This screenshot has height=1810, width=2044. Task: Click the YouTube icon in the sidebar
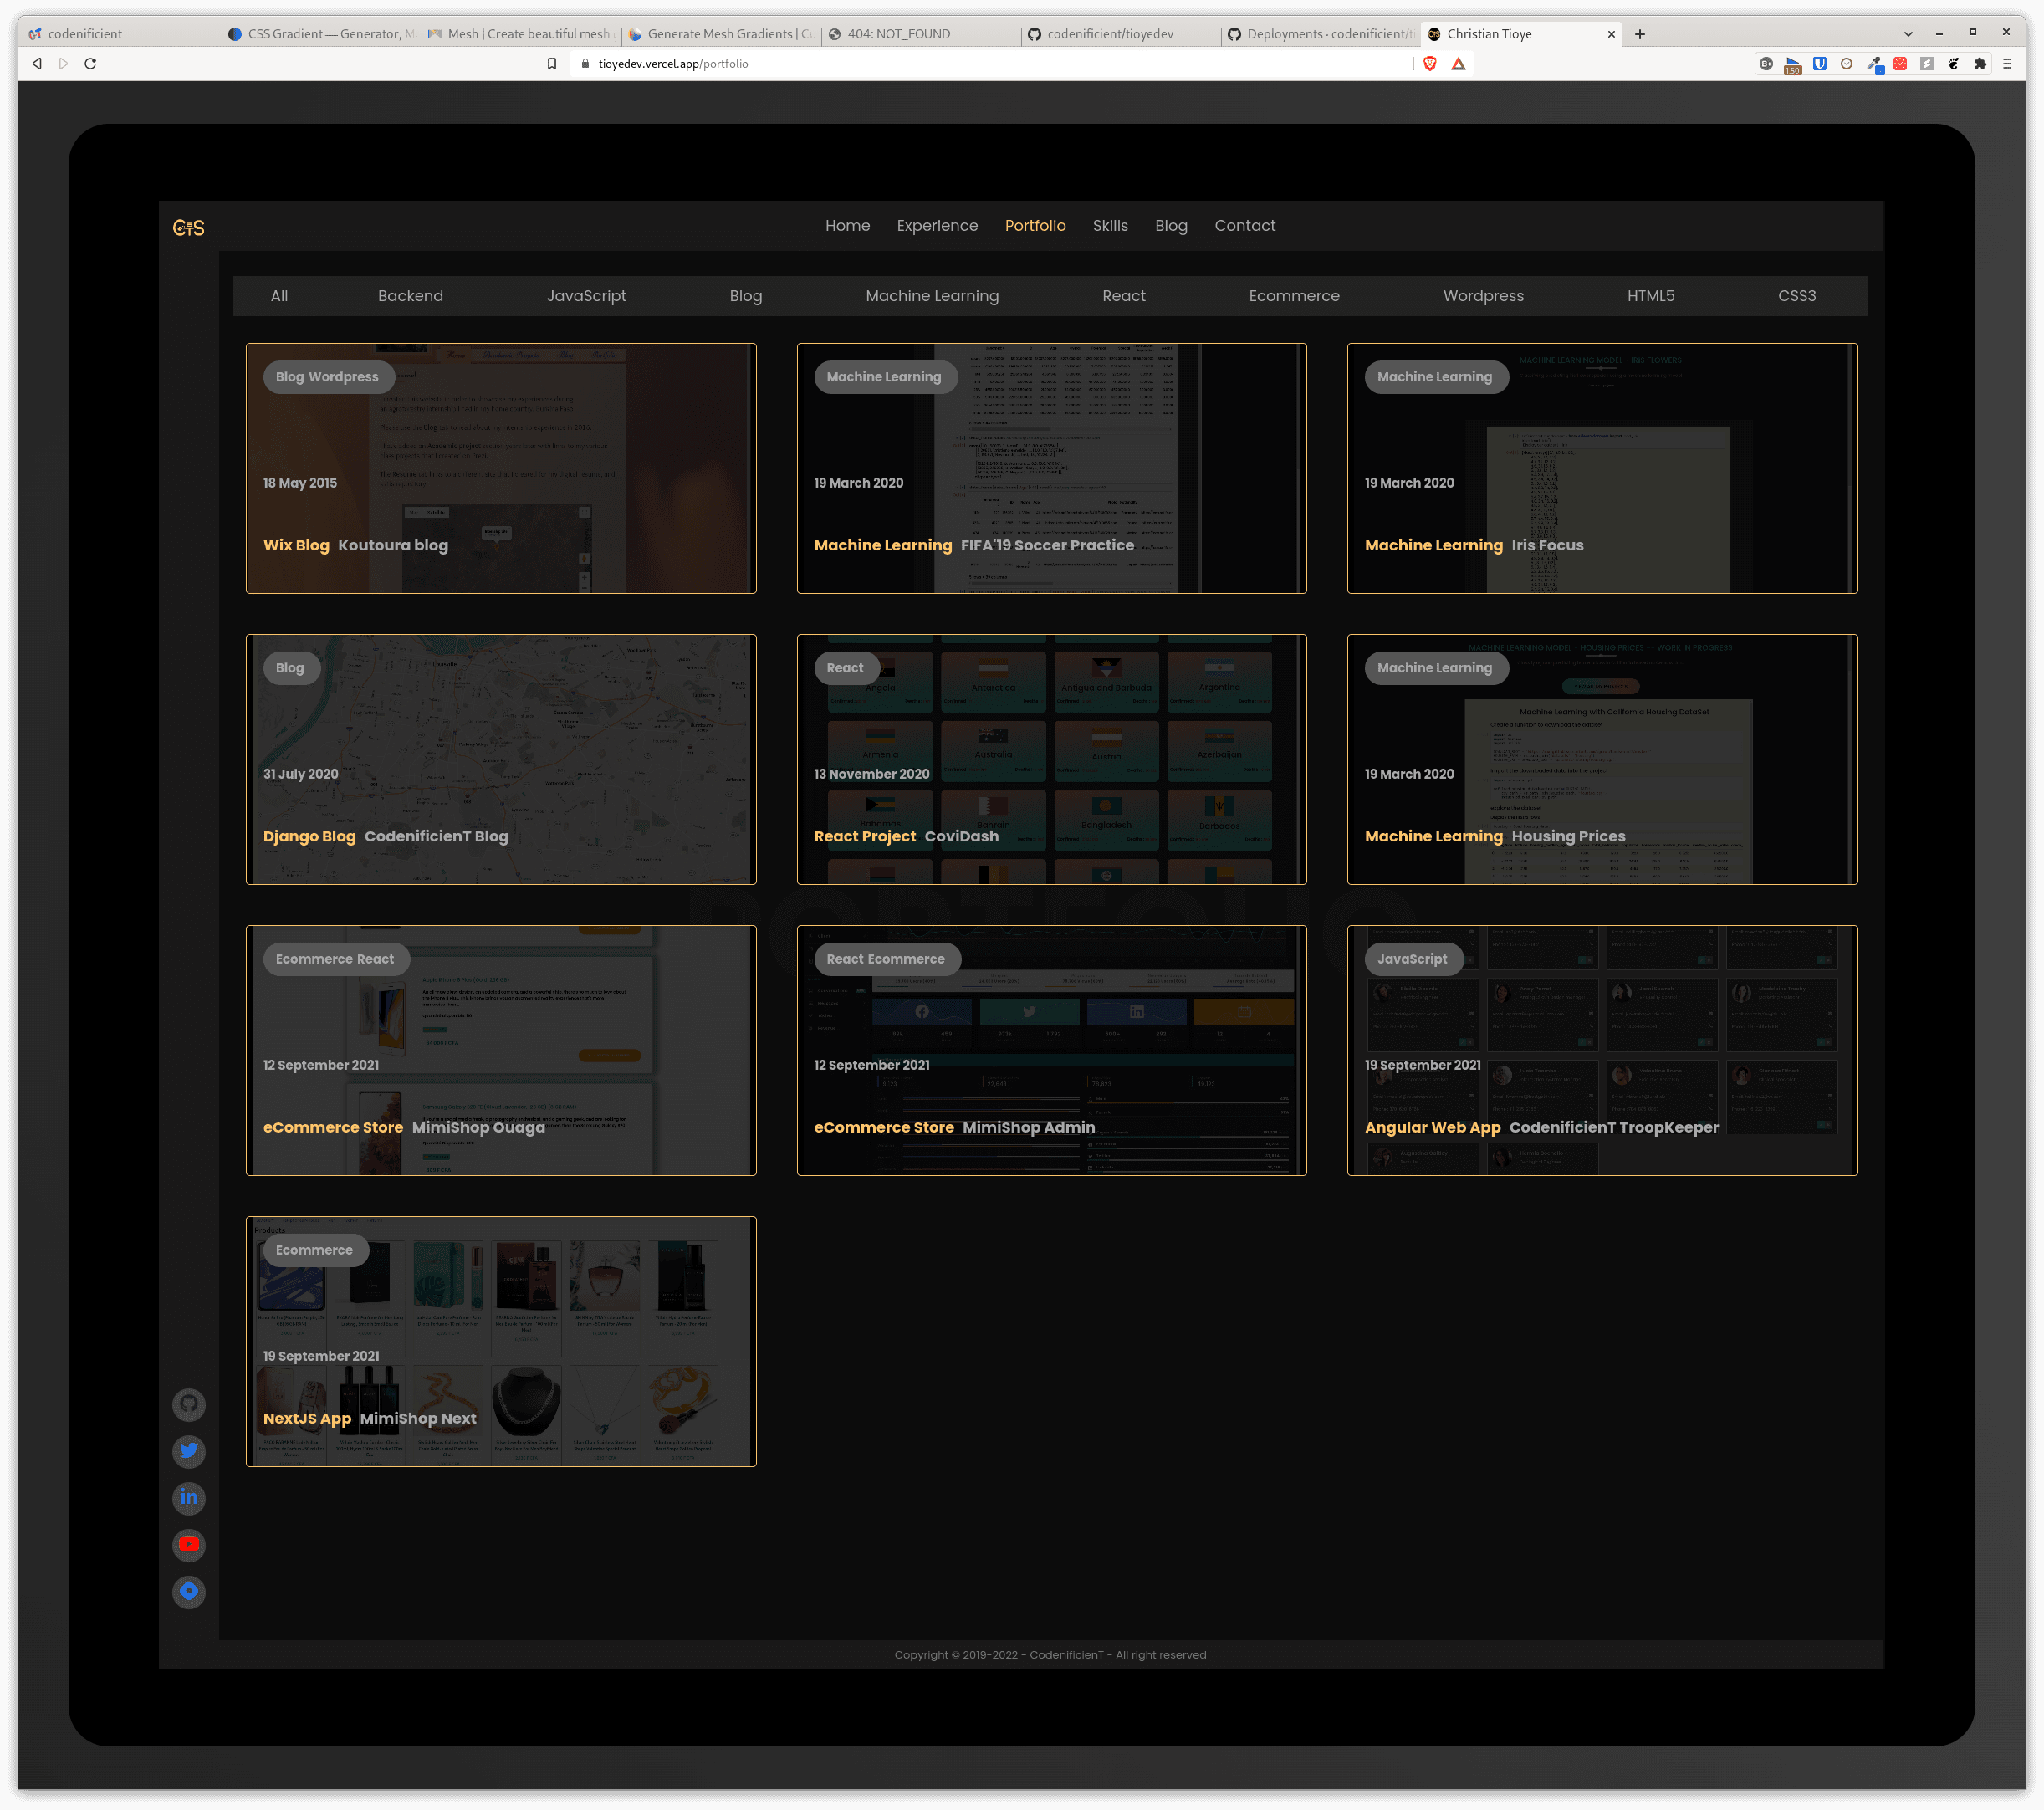189,1545
